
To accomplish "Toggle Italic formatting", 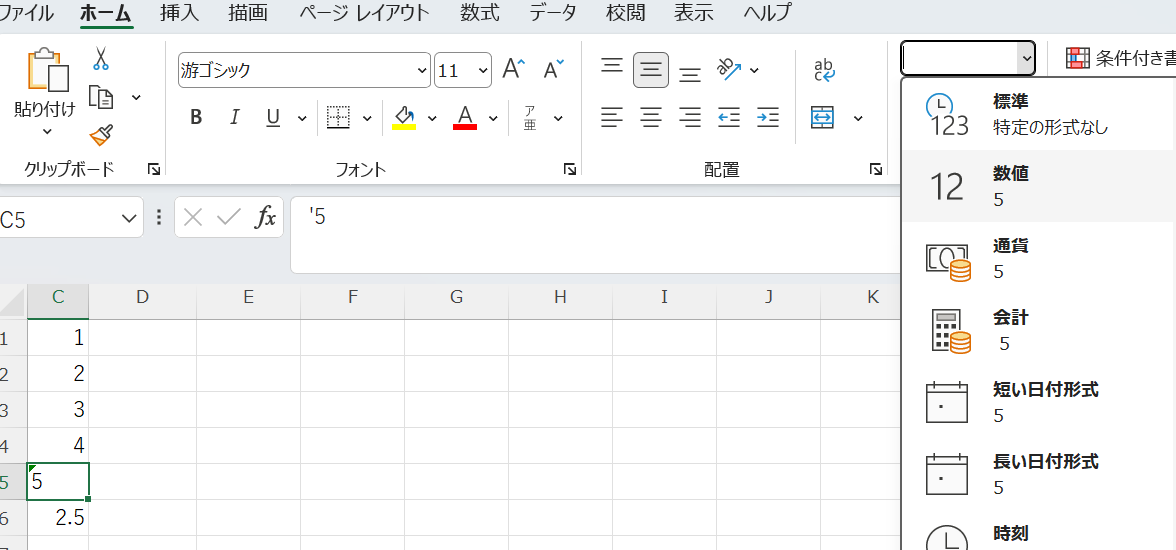I will click(234, 118).
